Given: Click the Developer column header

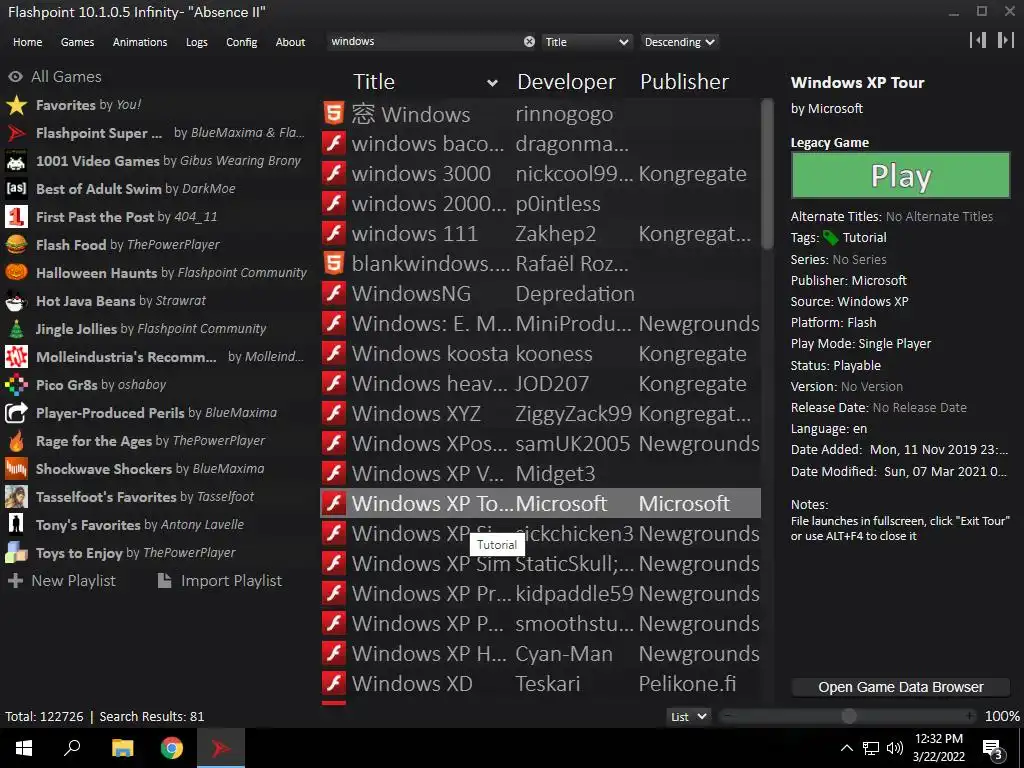Looking at the screenshot, I should pyautogui.click(x=566, y=82).
